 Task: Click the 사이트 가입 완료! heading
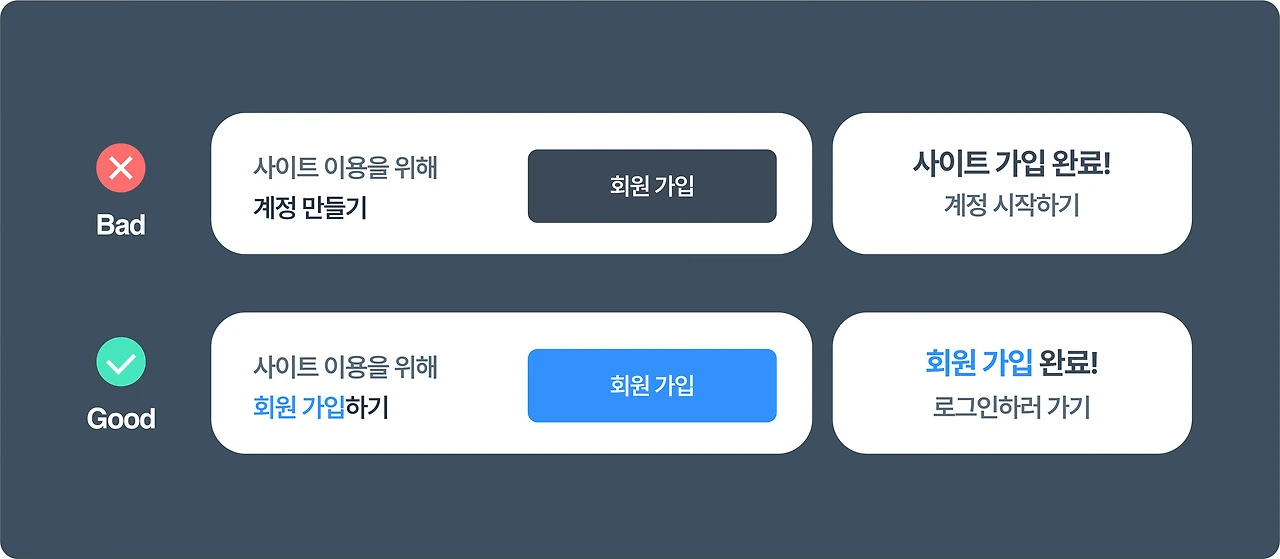tap(1012, 163)
